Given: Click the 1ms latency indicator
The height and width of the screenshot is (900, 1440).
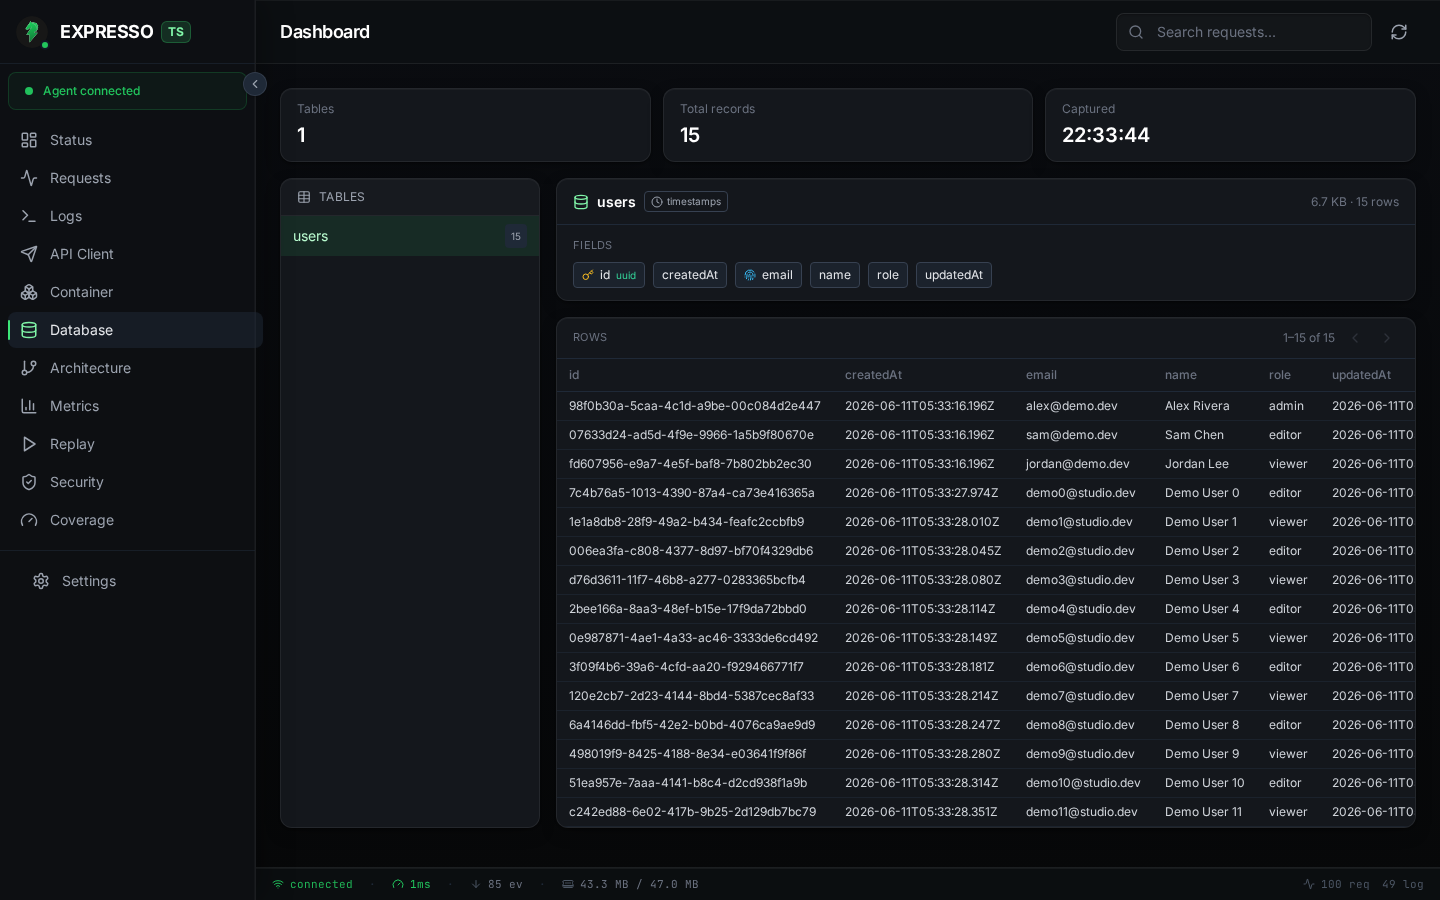Looking at the screenshot, I should coord(411,884).
